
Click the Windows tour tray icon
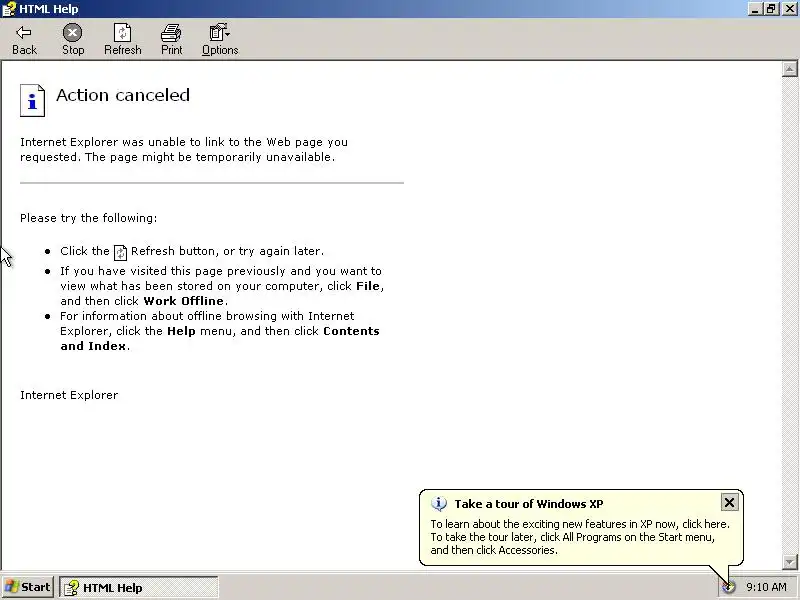(x=729, y=587)
